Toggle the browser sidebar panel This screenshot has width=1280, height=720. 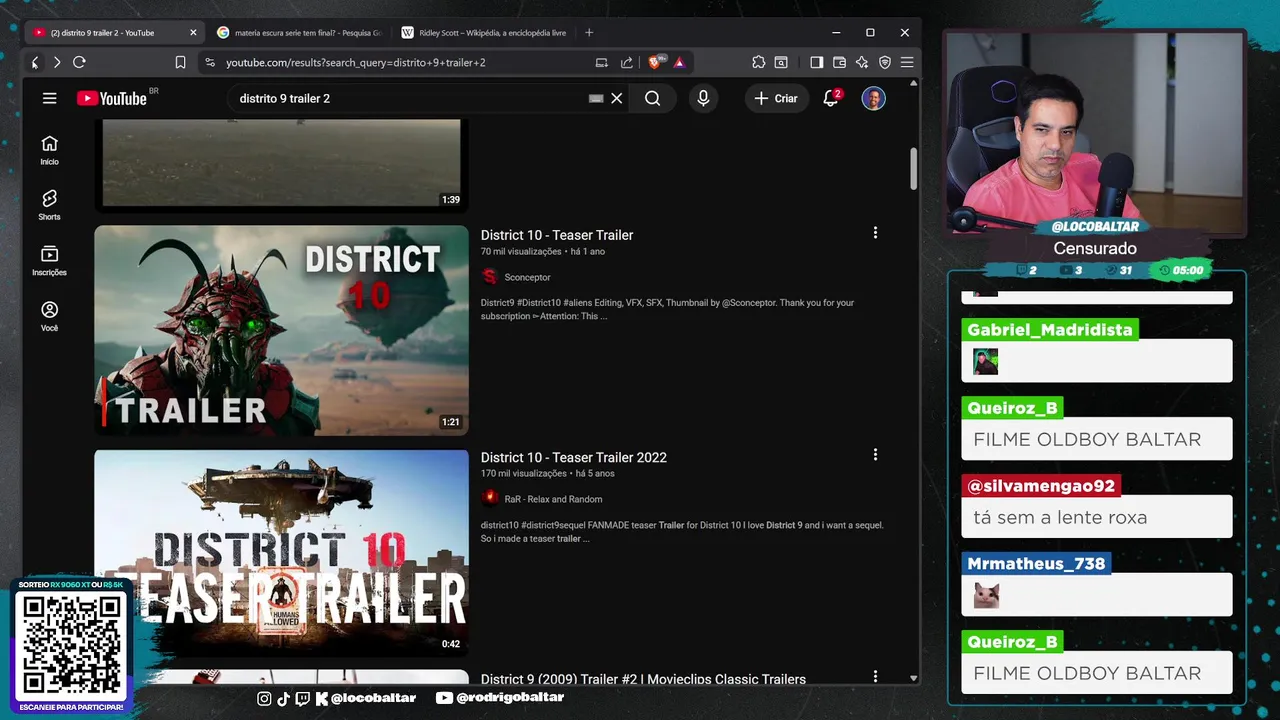816,62
